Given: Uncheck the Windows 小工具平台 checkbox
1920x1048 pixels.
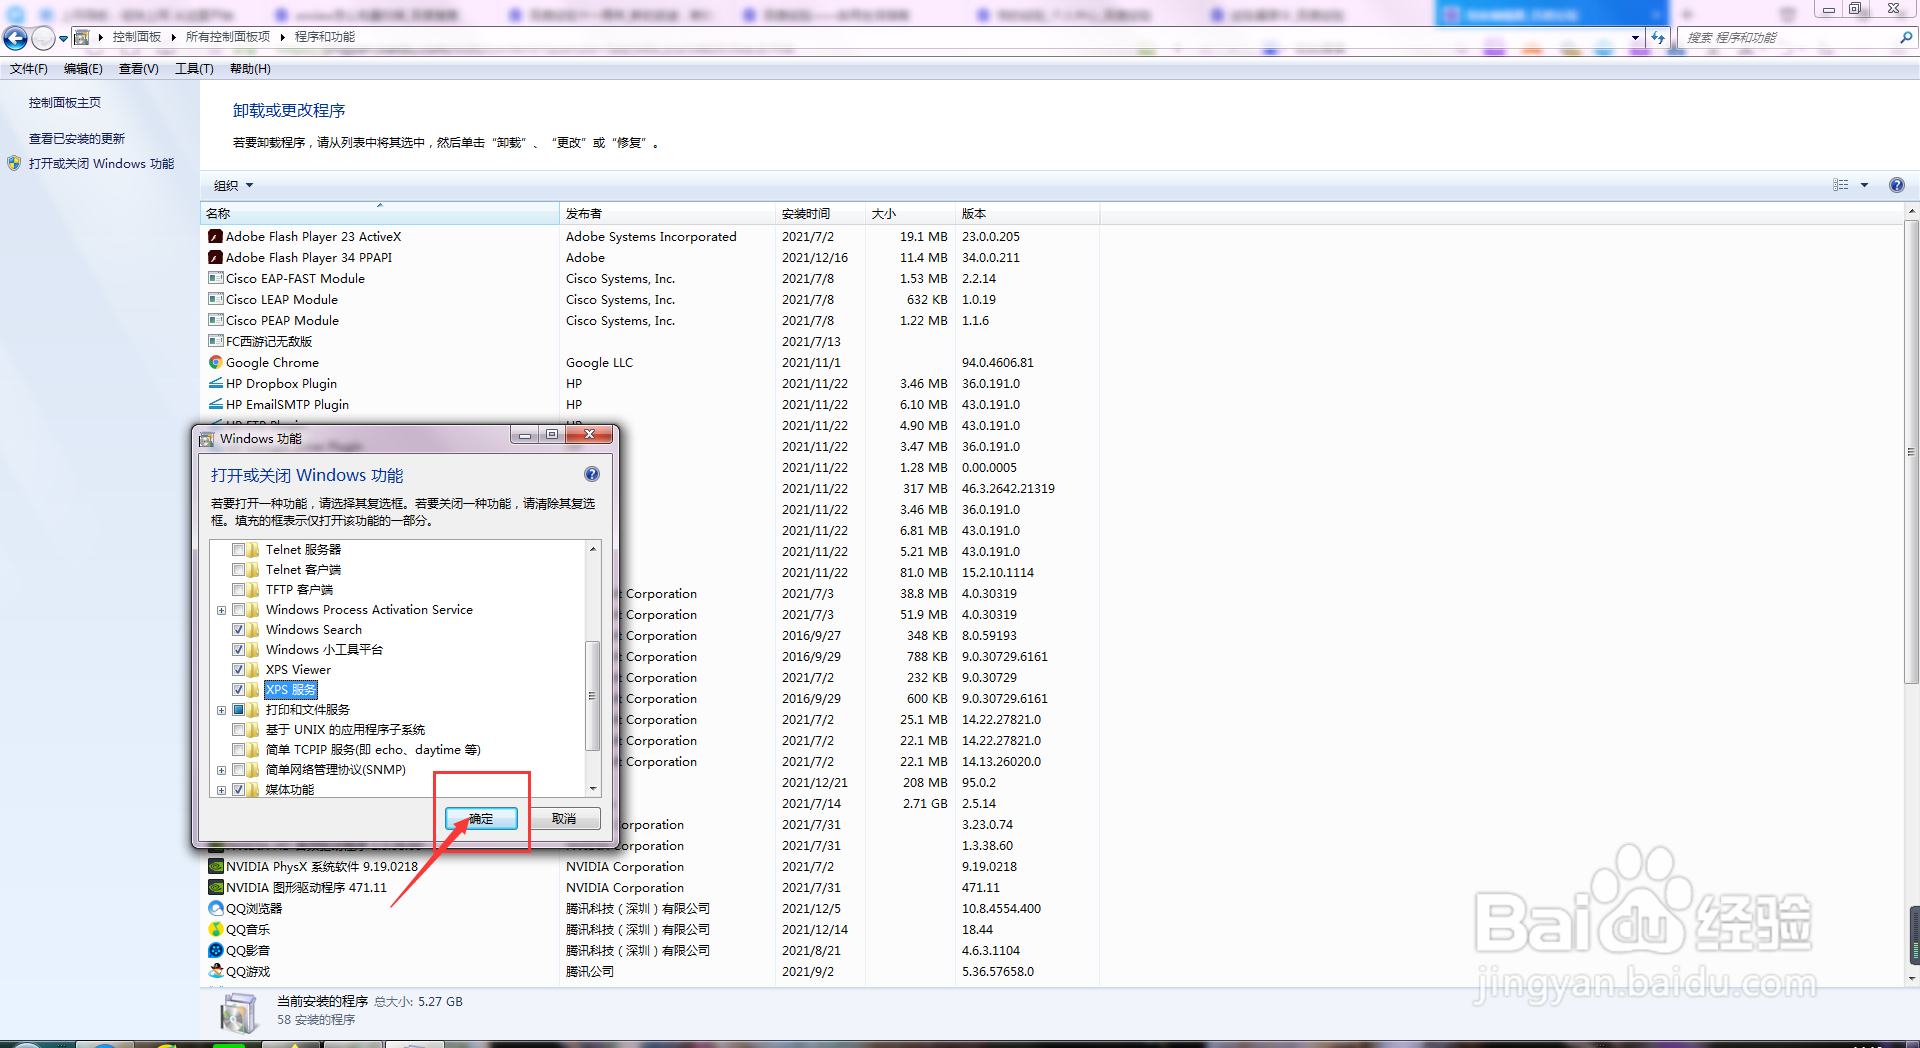Looking at the screenshot, I should coord(238,650).
